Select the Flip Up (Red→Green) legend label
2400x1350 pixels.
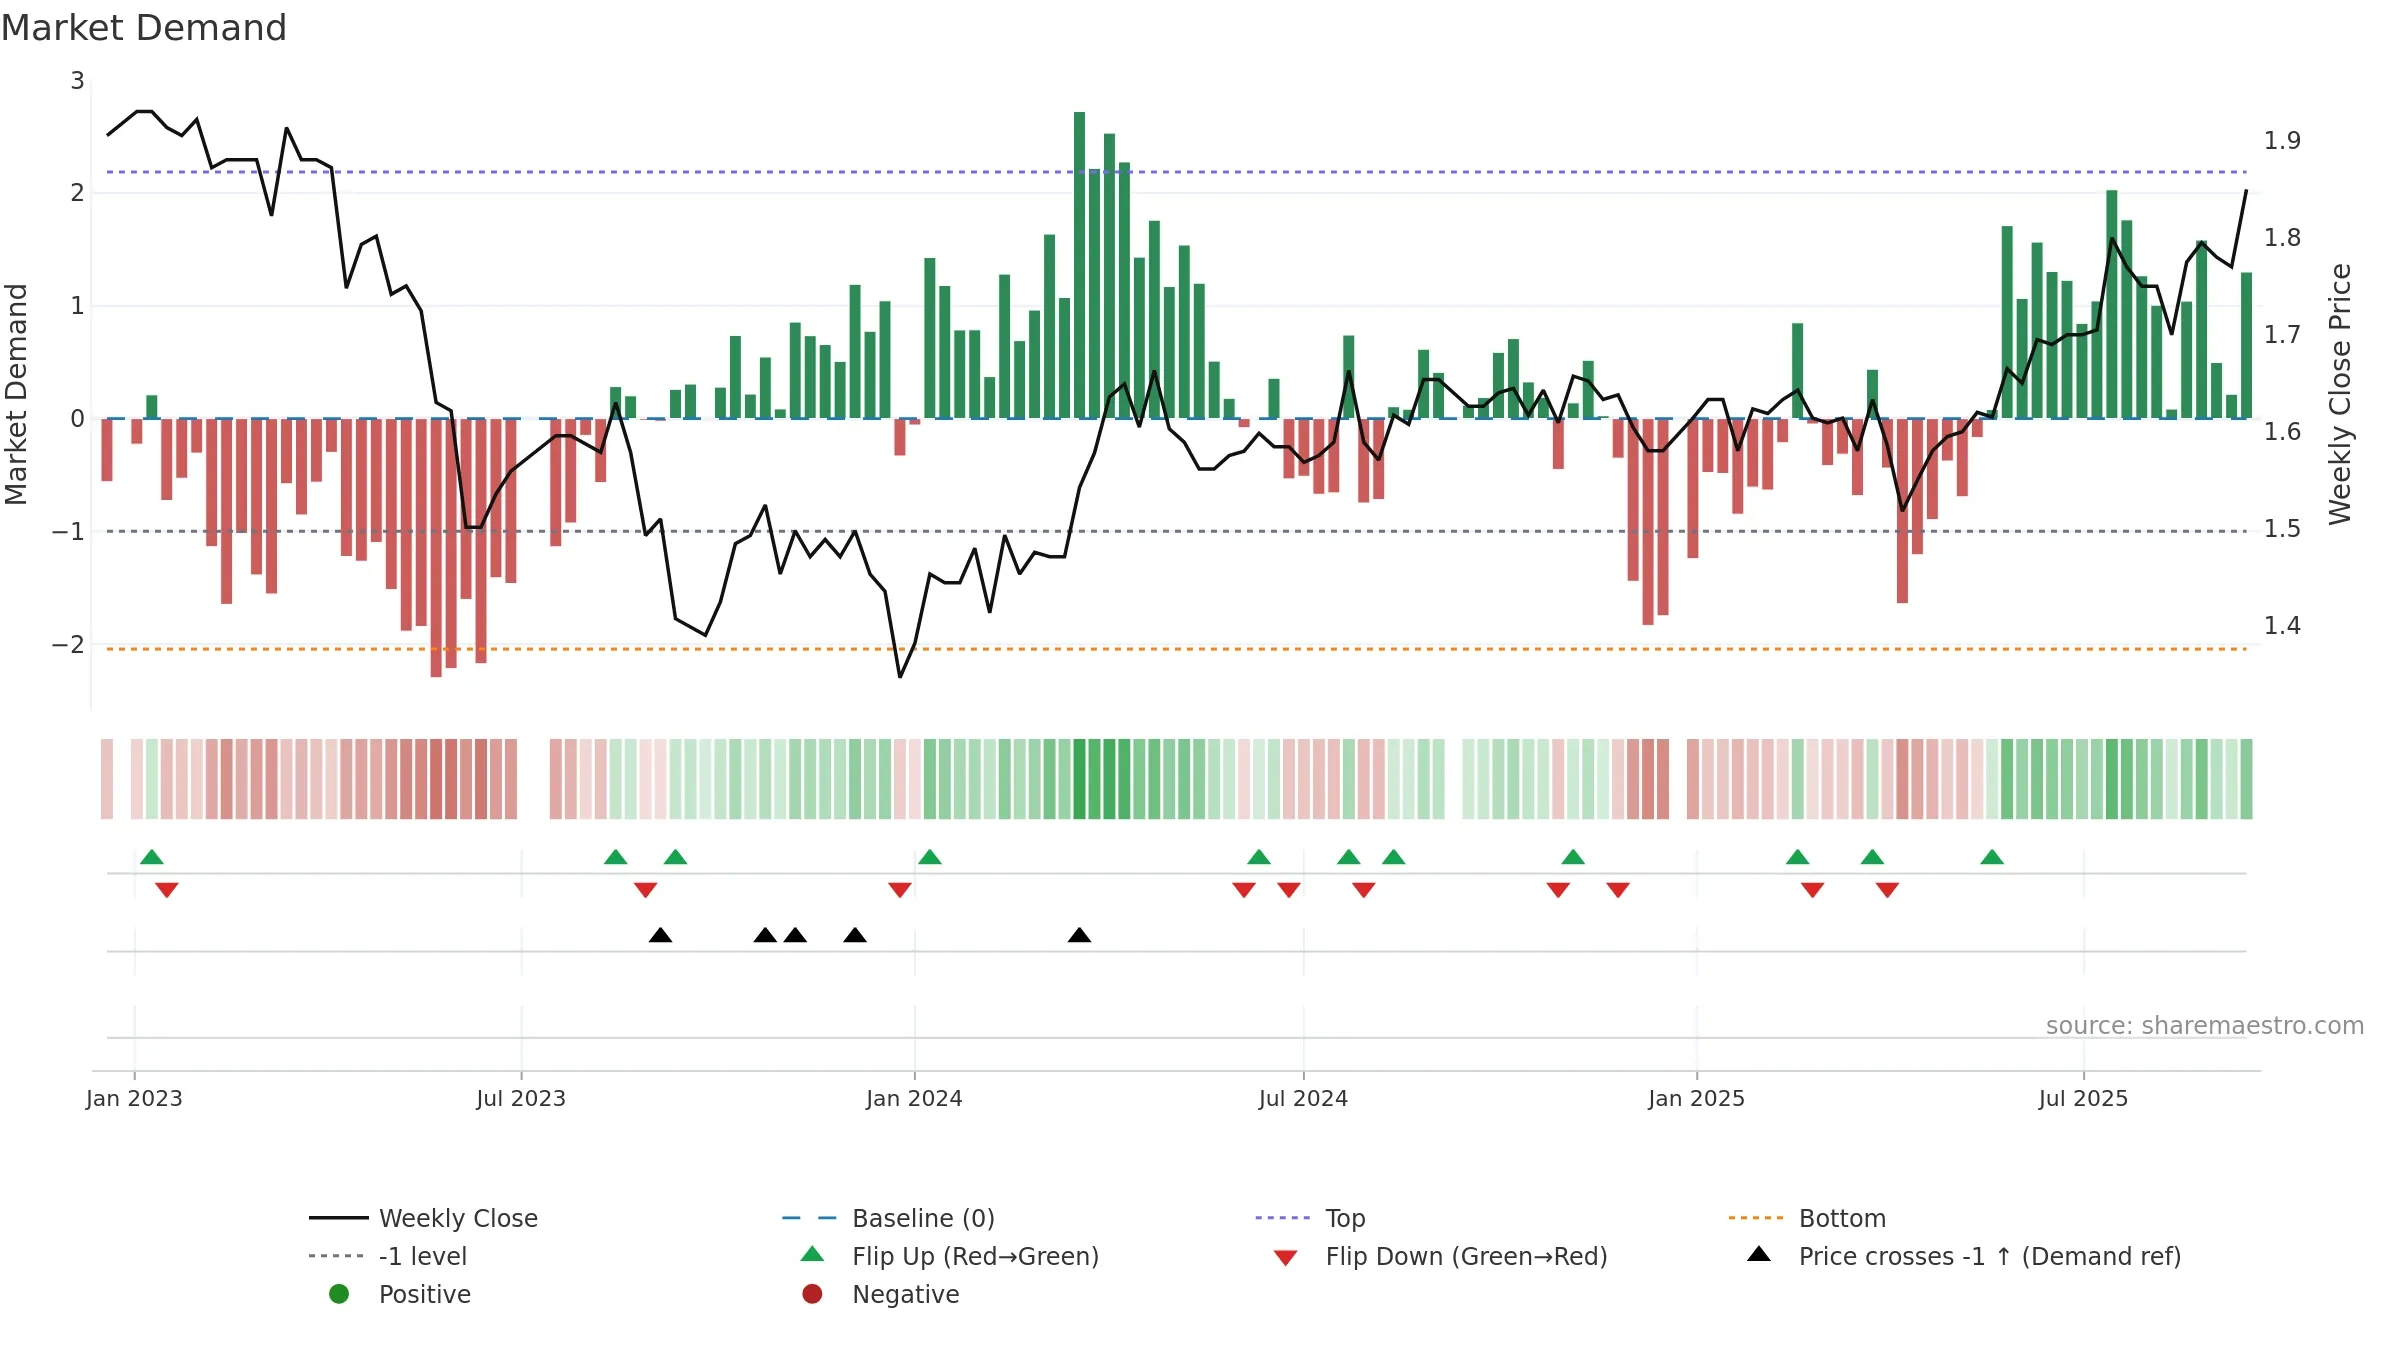click(x=976, y=1256)
